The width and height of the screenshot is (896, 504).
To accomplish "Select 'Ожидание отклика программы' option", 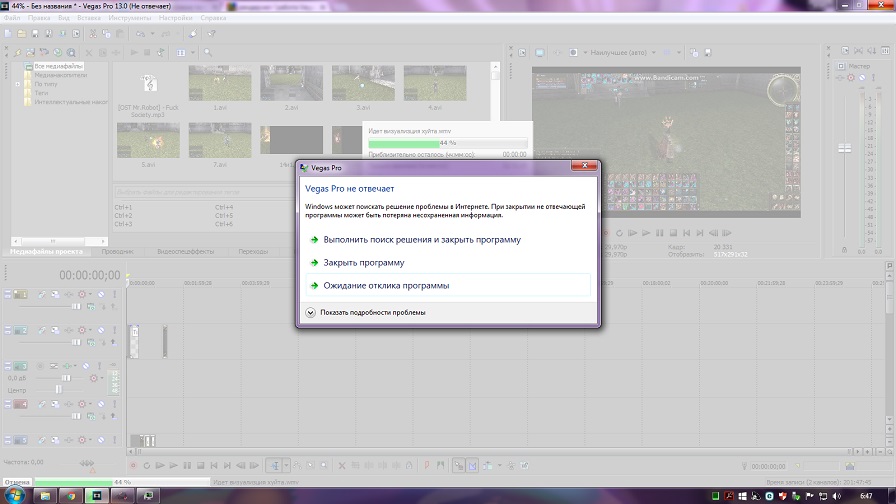I will 385,286.
